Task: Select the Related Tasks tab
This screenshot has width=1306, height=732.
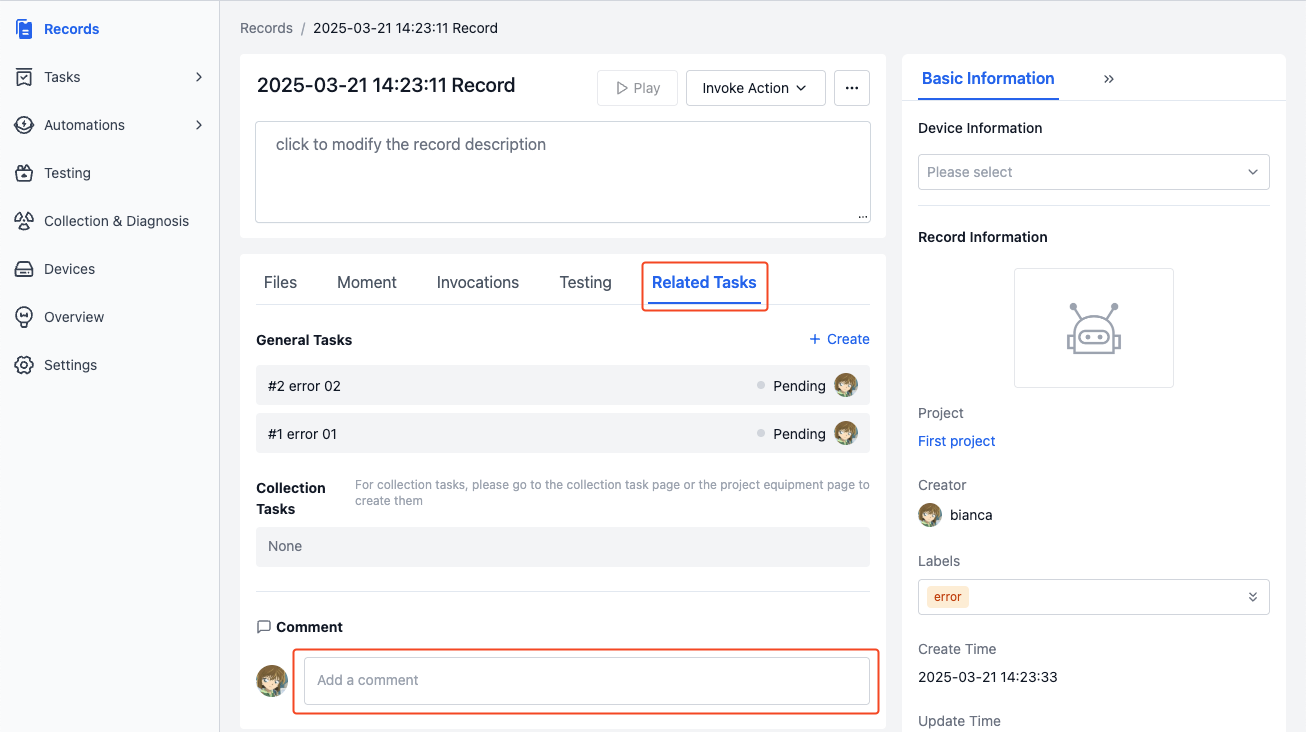Action: [x=704, y=283]
